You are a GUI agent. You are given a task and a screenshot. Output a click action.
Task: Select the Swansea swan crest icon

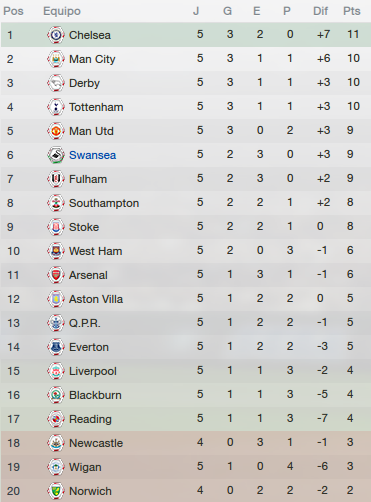click(x=56, y=155)
